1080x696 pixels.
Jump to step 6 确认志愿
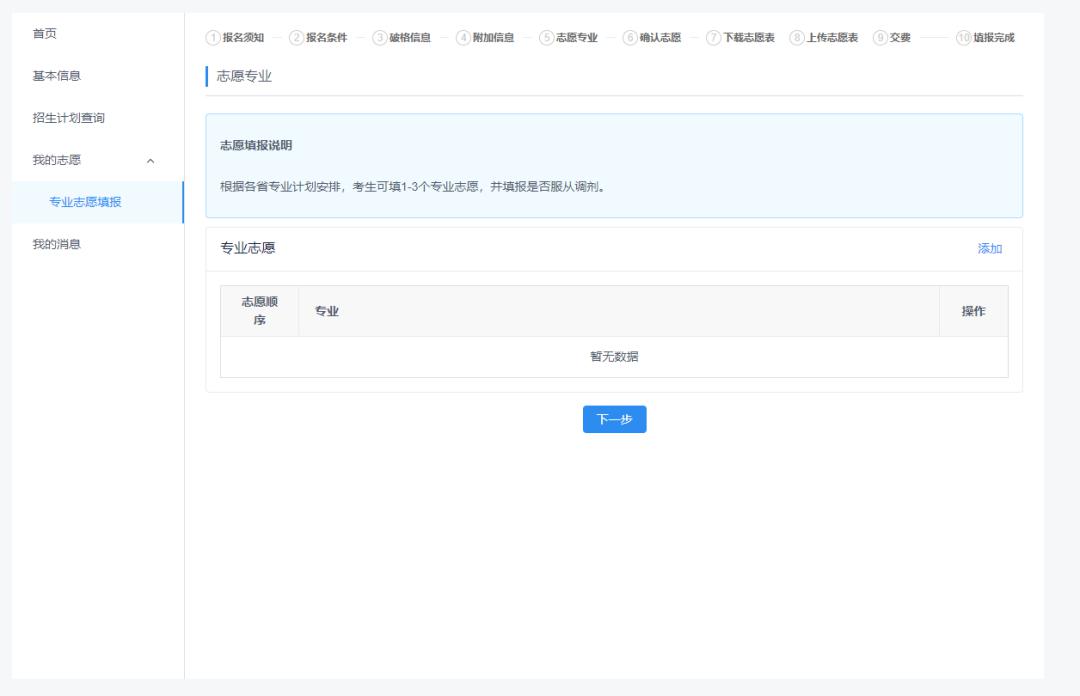point(652,38)
